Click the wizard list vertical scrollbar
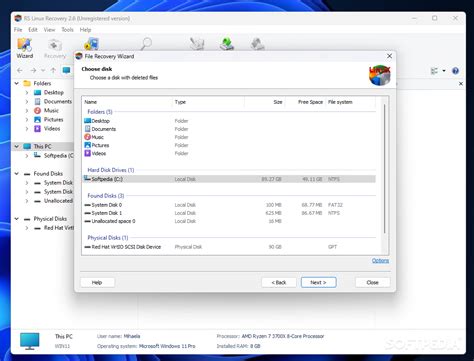The width and height of the screenshot is (474, 361). [384, 168]
